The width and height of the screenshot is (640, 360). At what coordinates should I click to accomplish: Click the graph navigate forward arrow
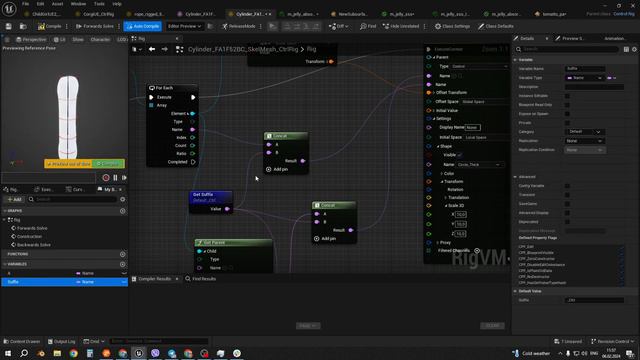tap(164, 49)
